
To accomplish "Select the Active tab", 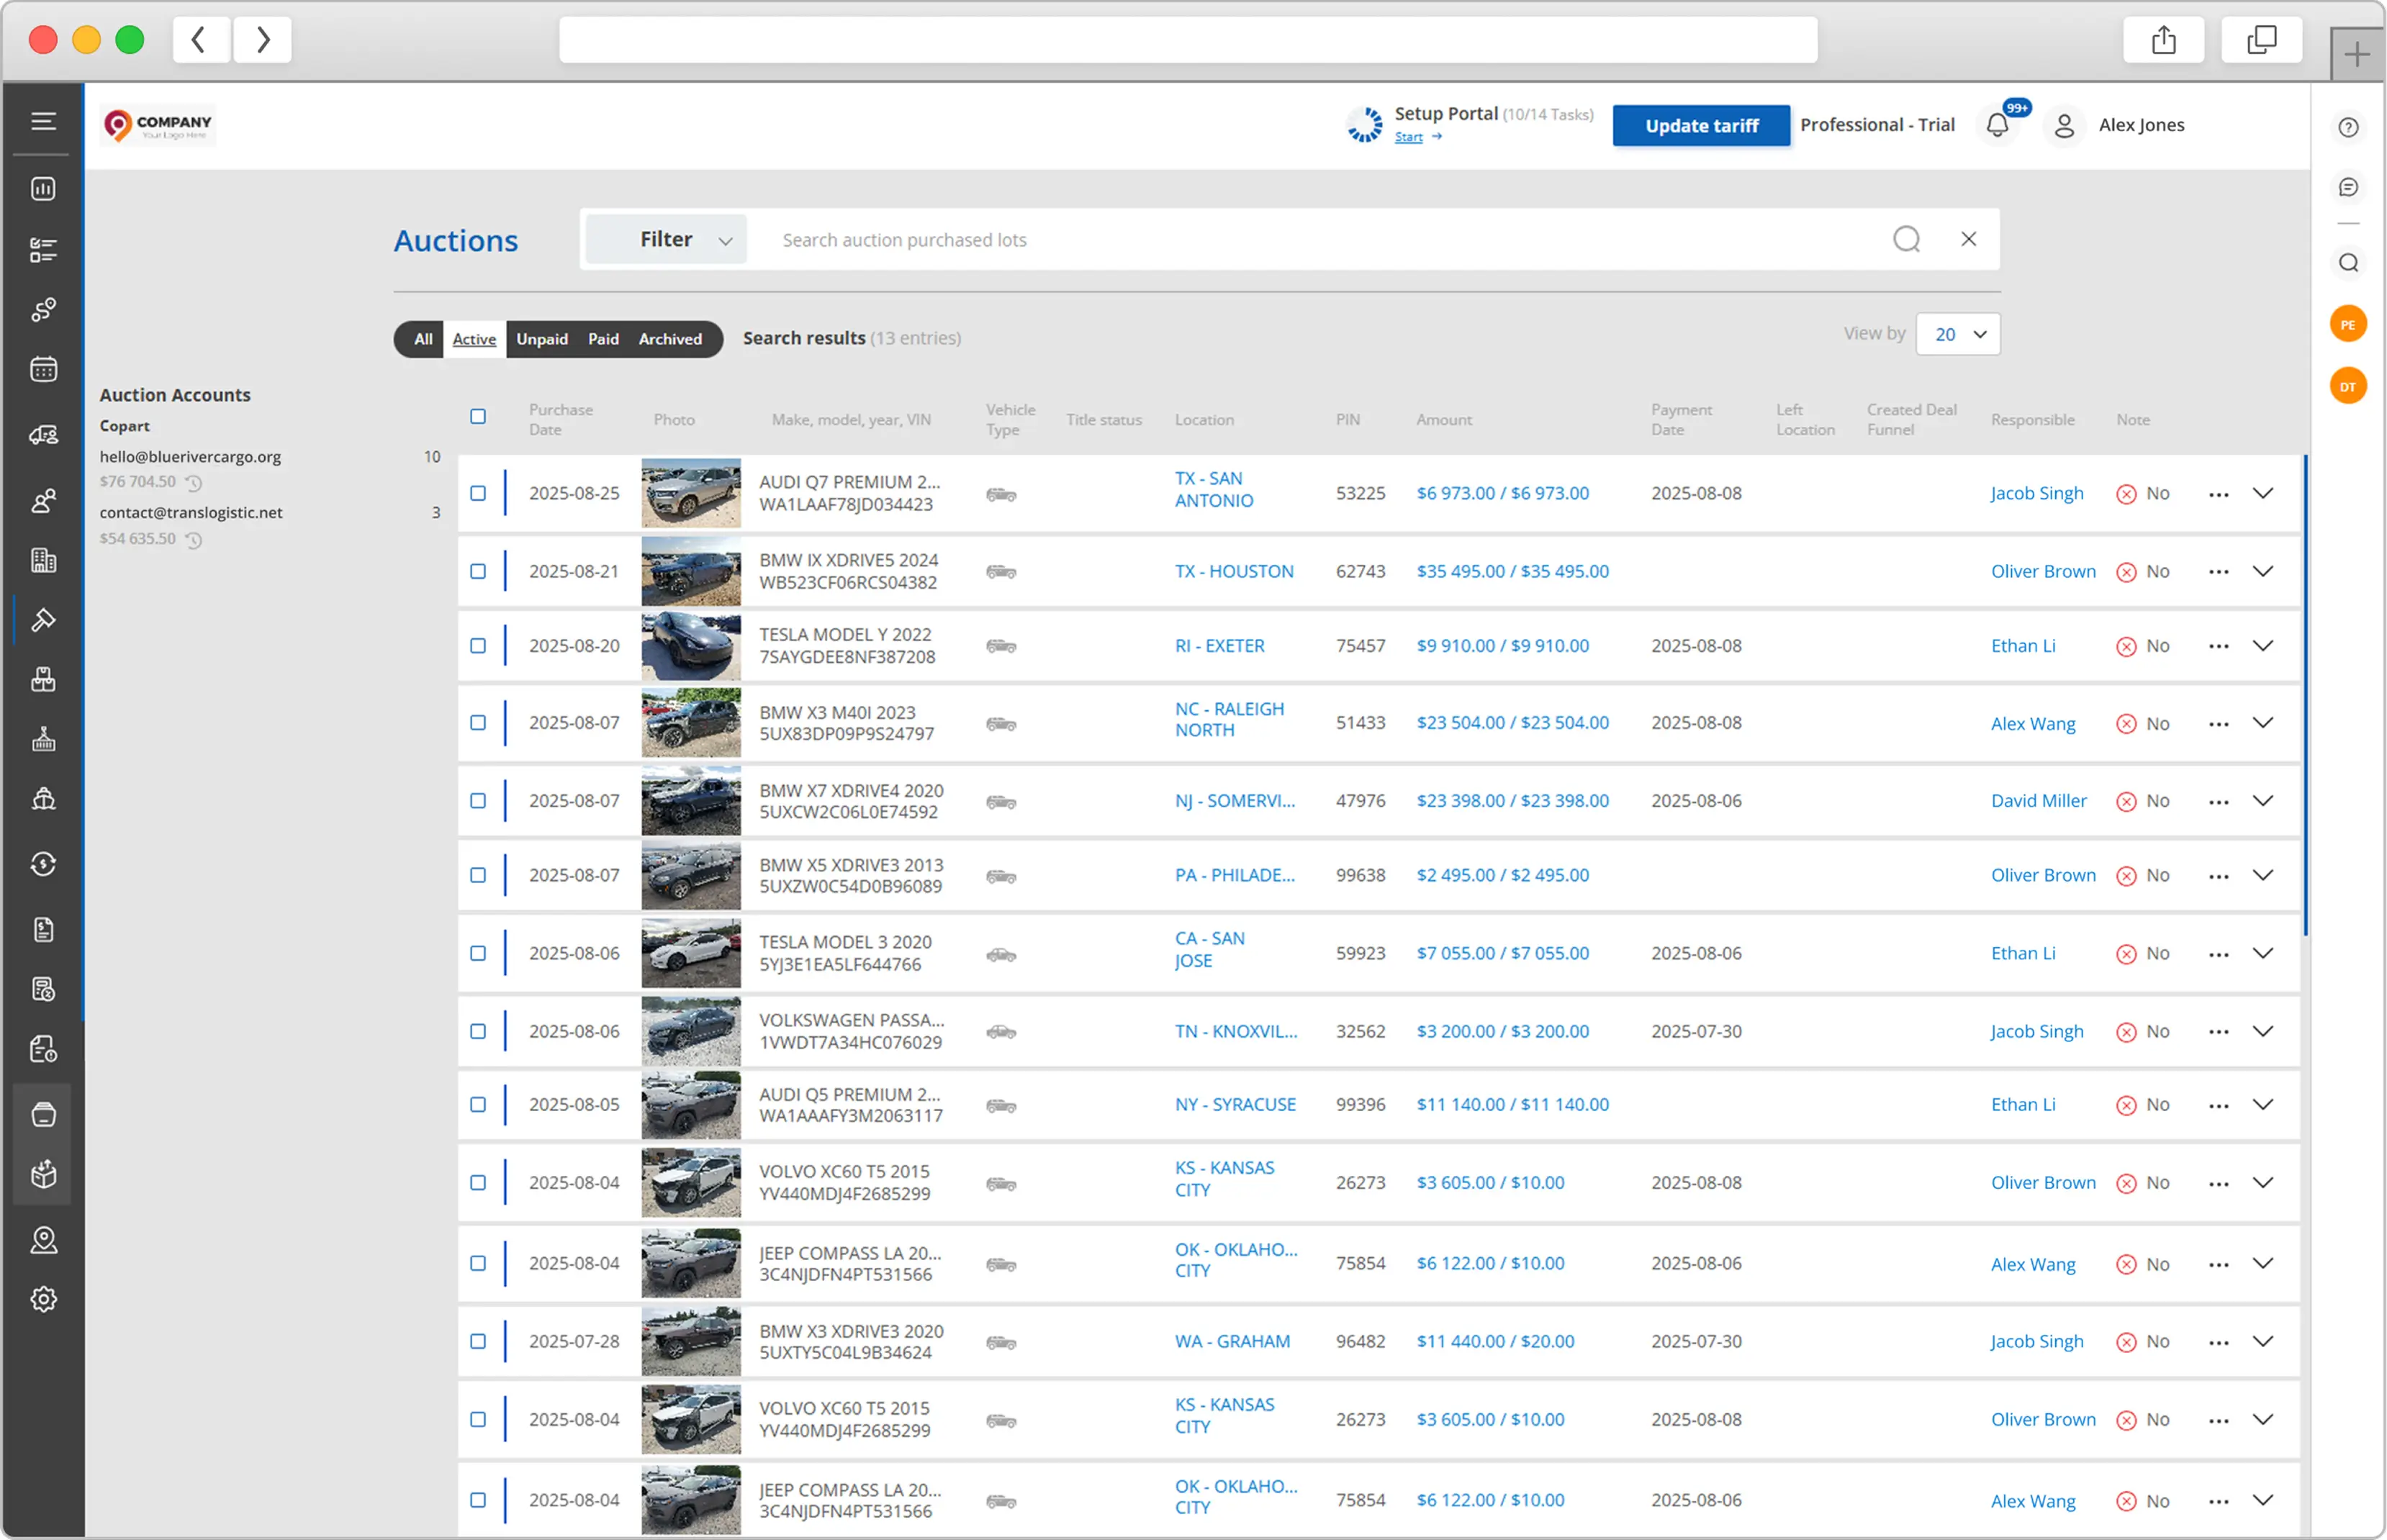I will [474, 339].
